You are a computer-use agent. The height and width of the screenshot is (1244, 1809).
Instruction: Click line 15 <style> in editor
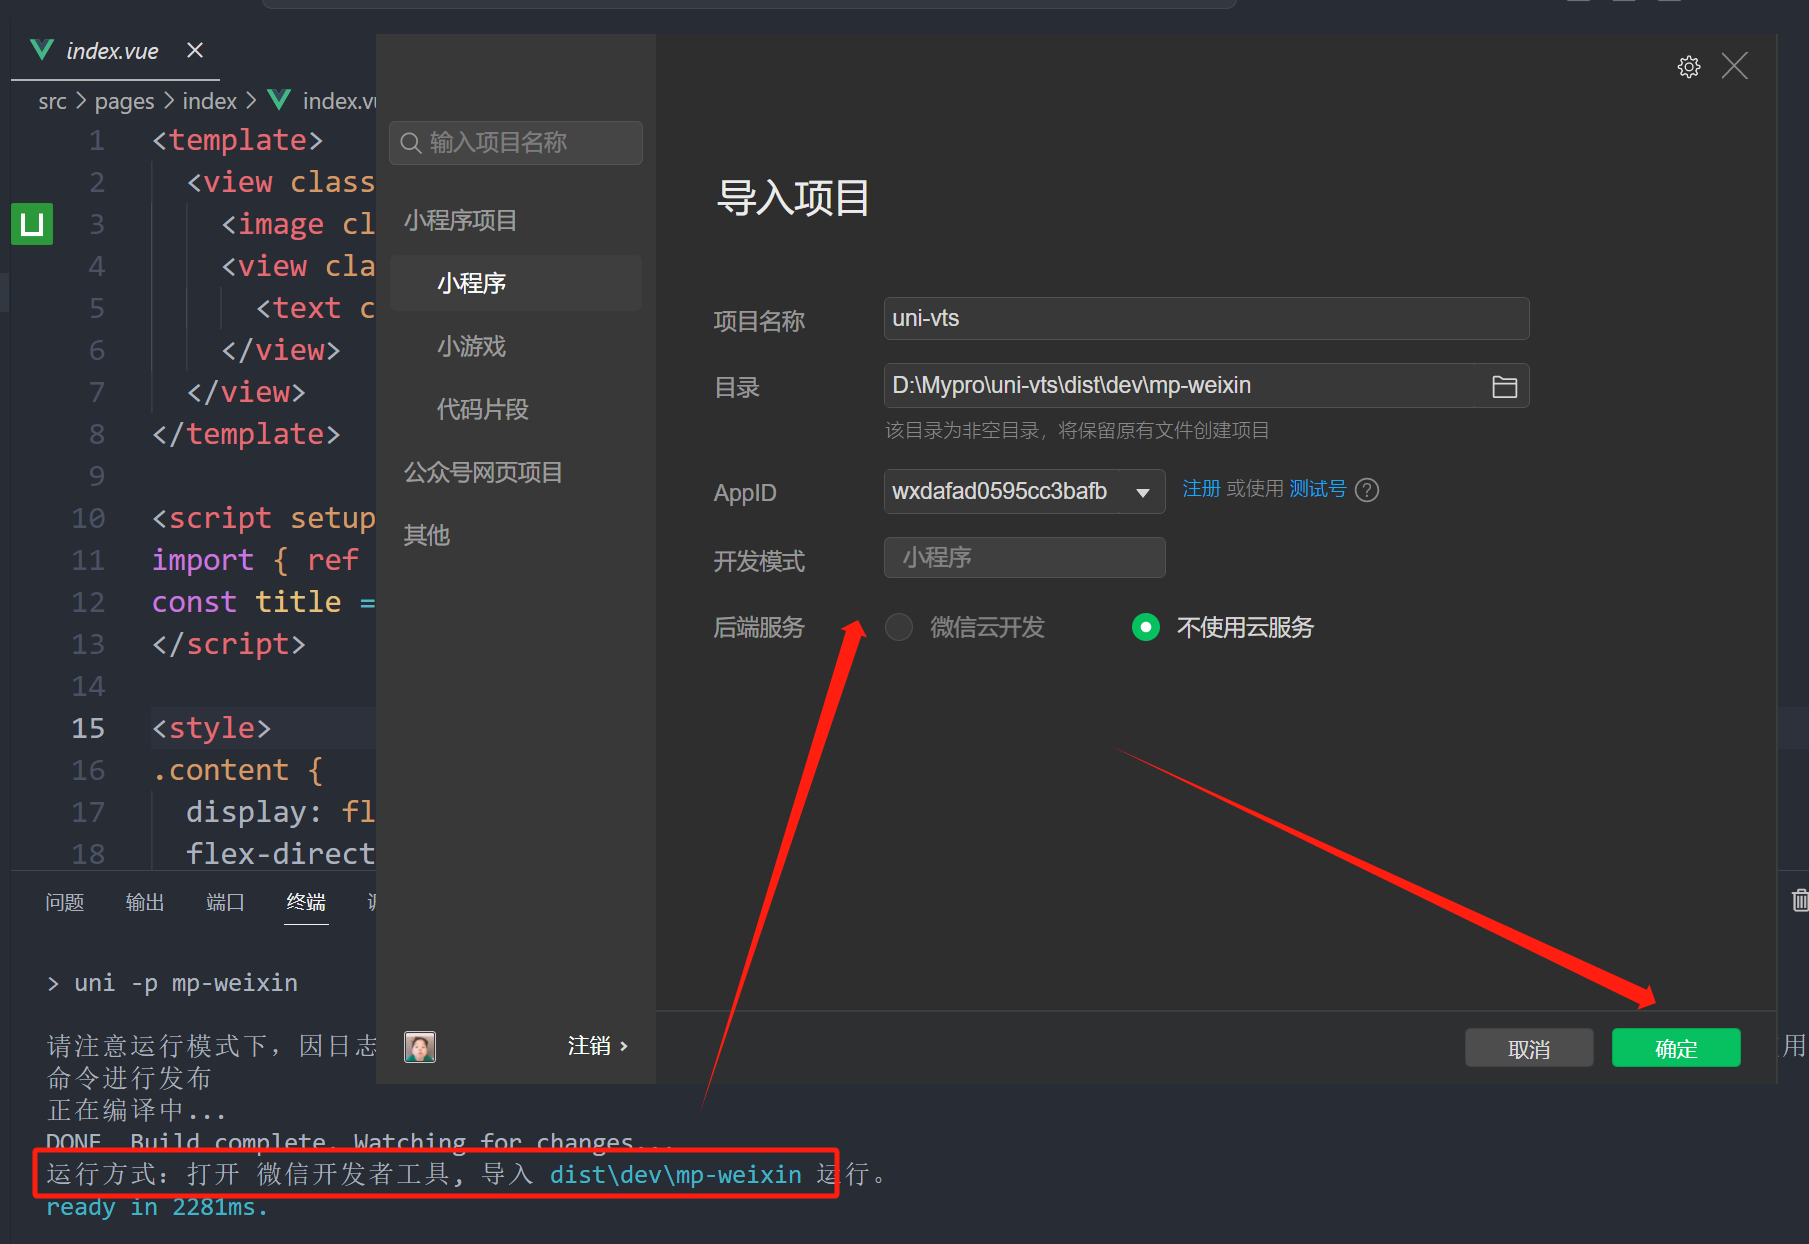(211, 728)
